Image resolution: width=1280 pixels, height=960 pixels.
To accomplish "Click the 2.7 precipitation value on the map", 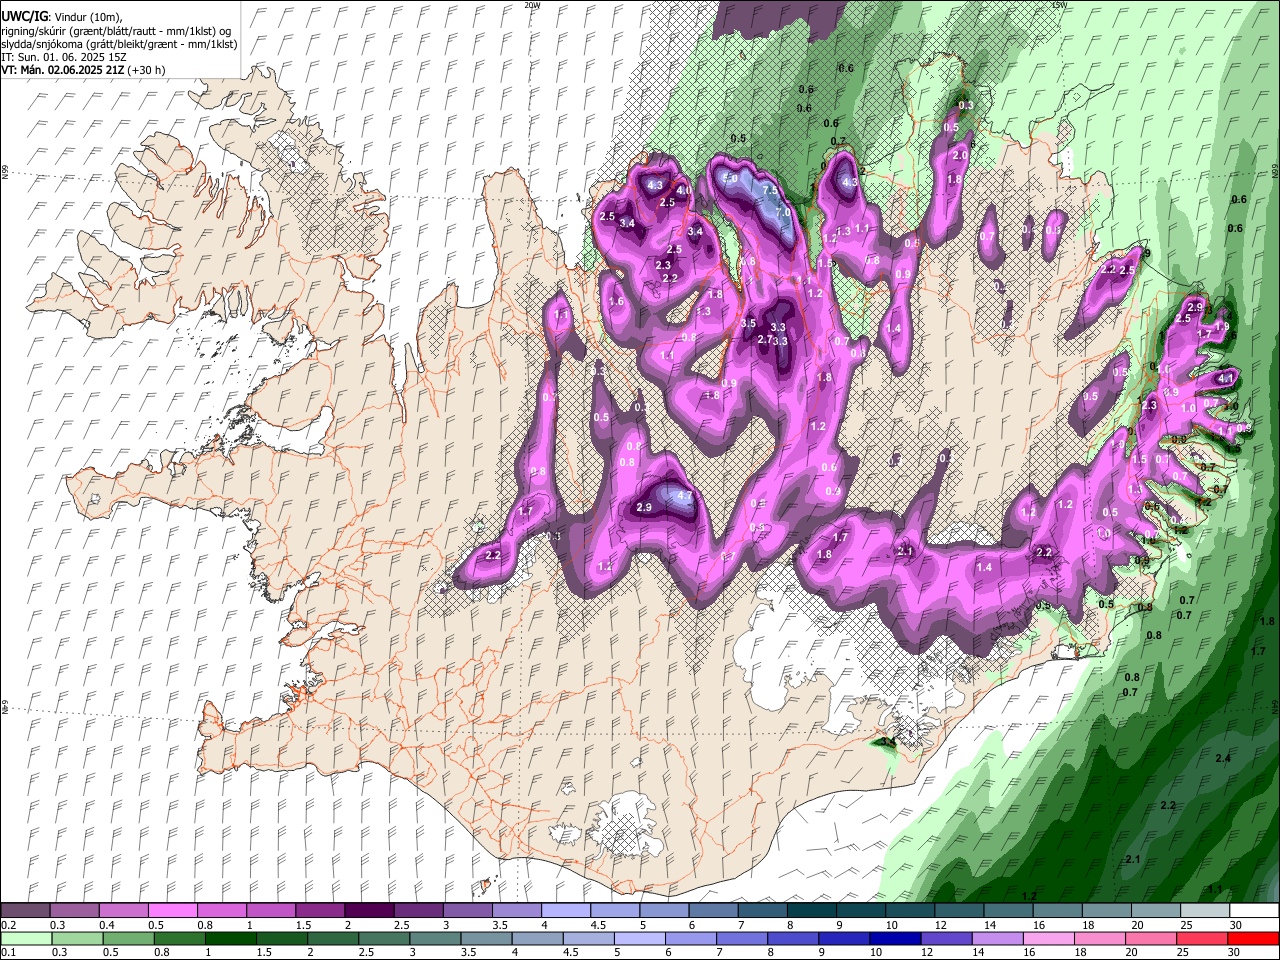I will click(x=765, y=340).
